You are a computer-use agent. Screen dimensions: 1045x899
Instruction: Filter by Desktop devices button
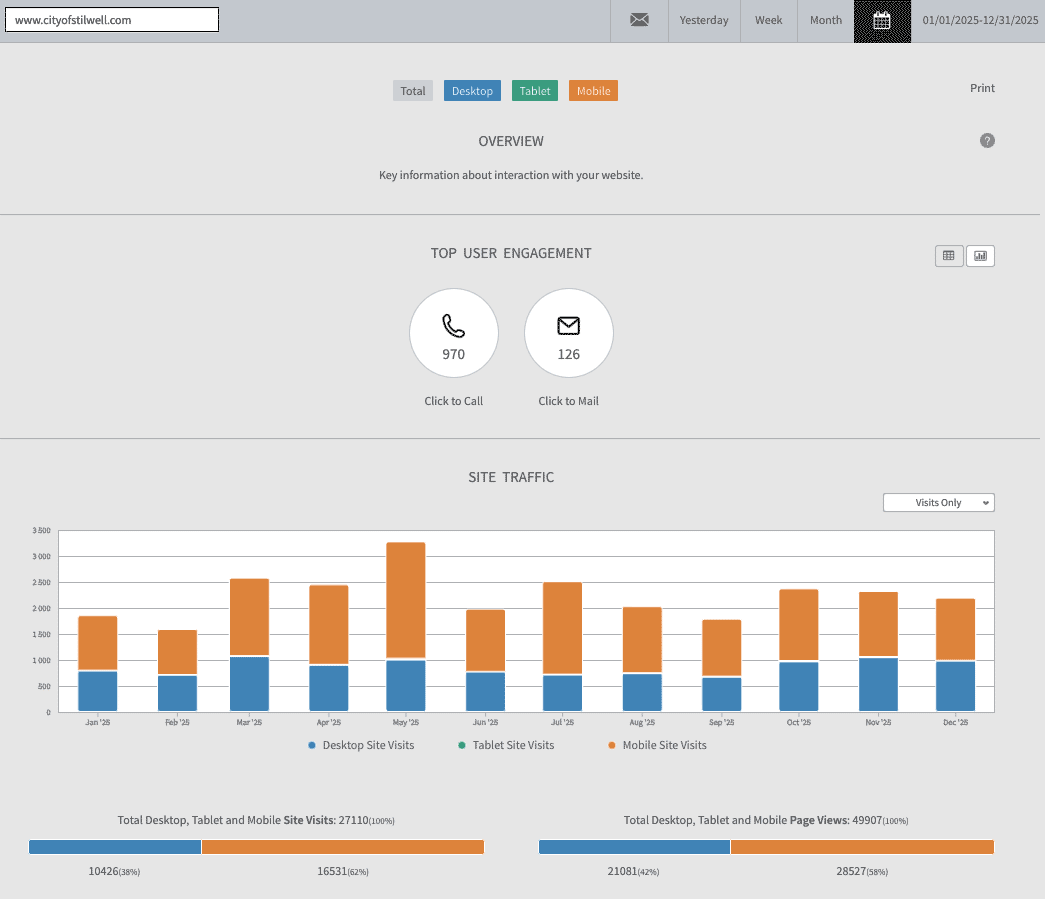472,91
